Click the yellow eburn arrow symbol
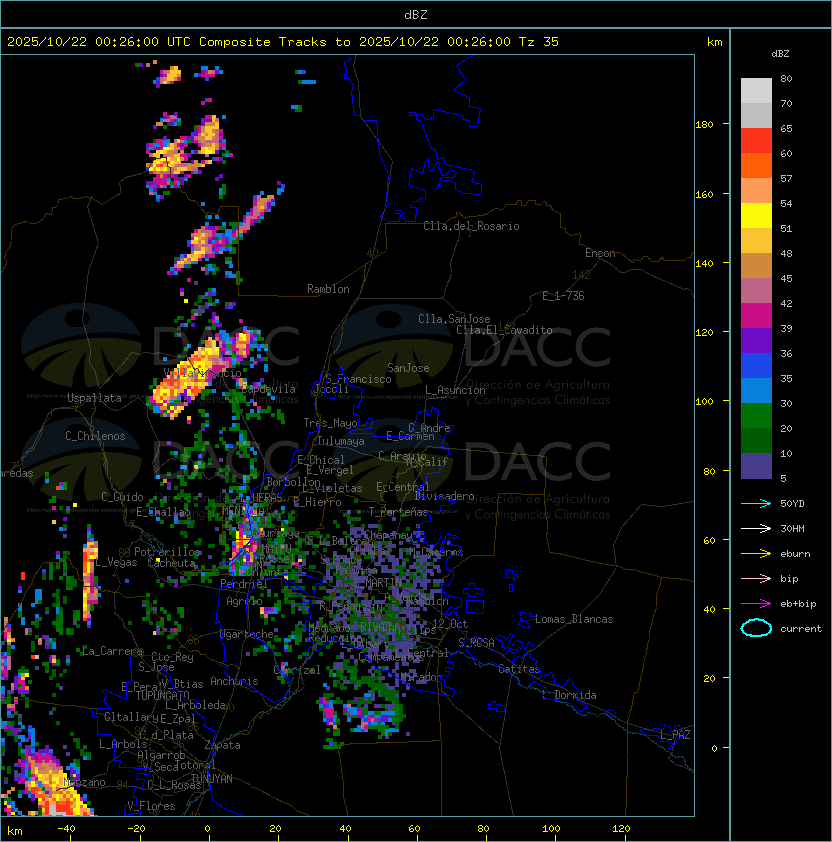Viewport: 832px width, 842px height. [756, 554]
